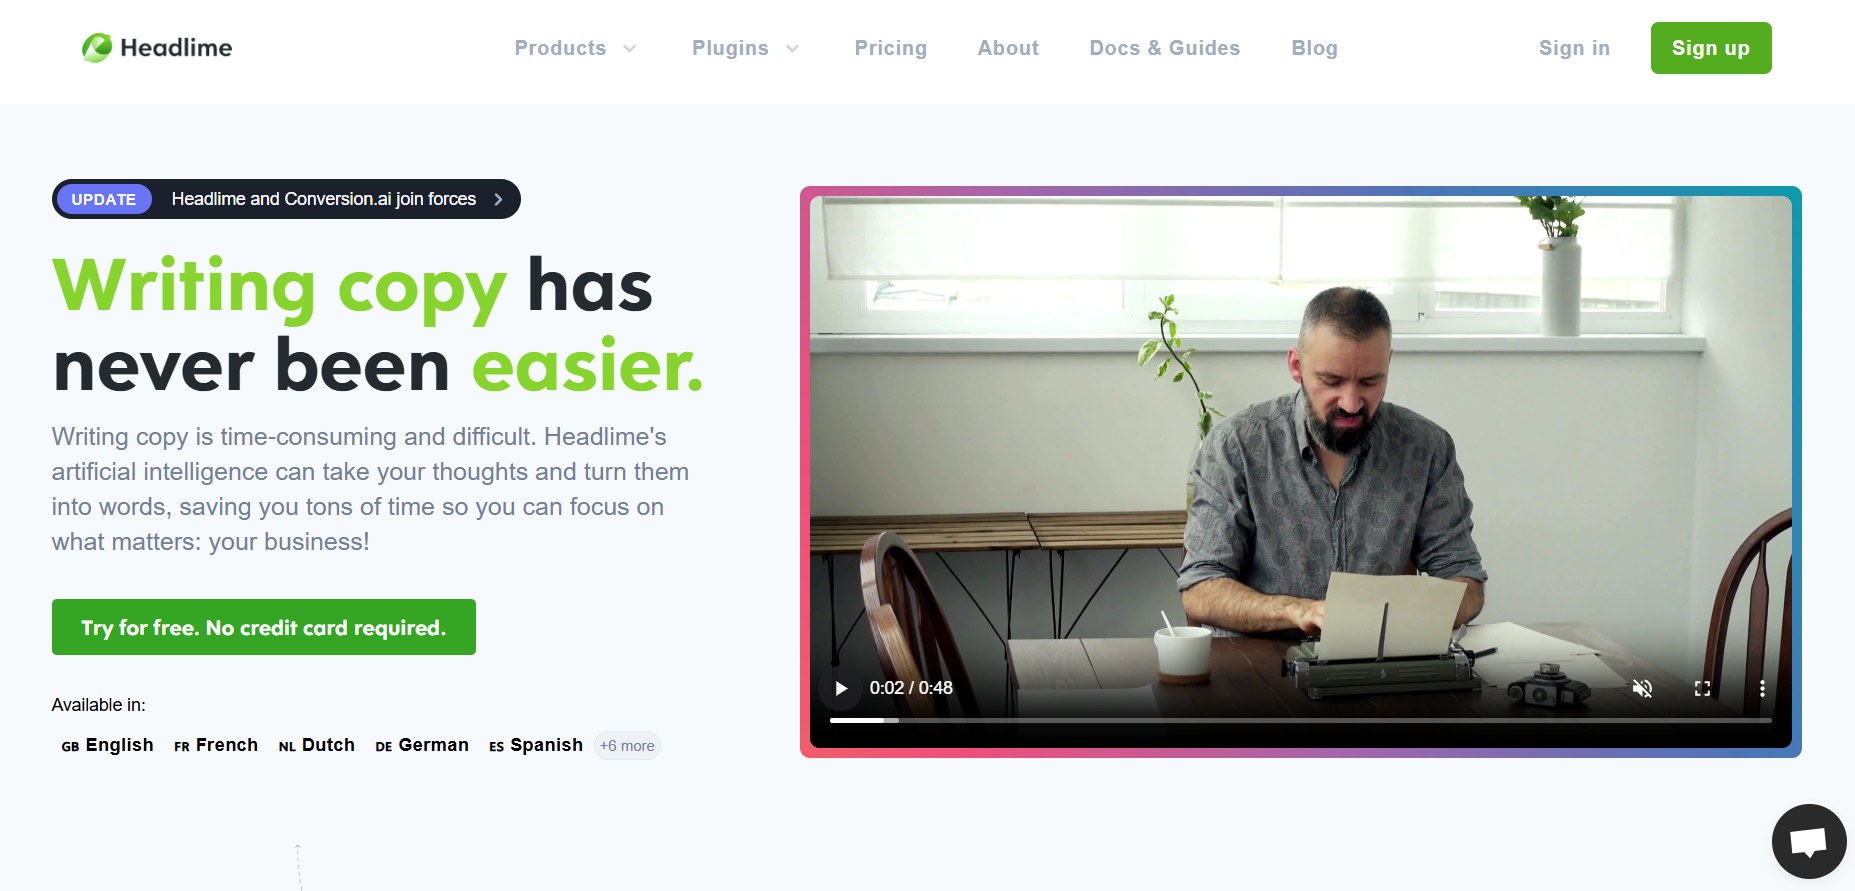Play the promo video

[841, 688]
